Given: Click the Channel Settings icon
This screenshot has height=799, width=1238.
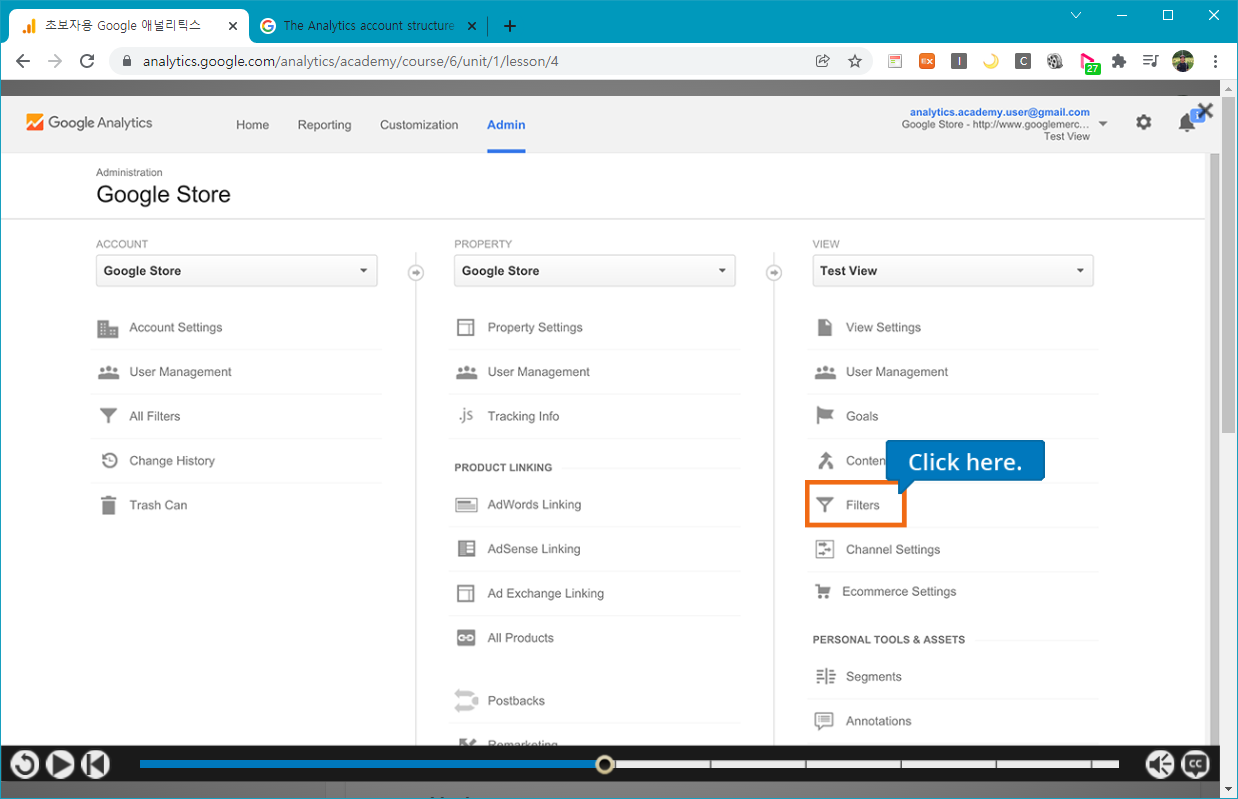Looking at the screenshot, I should 825,549.
